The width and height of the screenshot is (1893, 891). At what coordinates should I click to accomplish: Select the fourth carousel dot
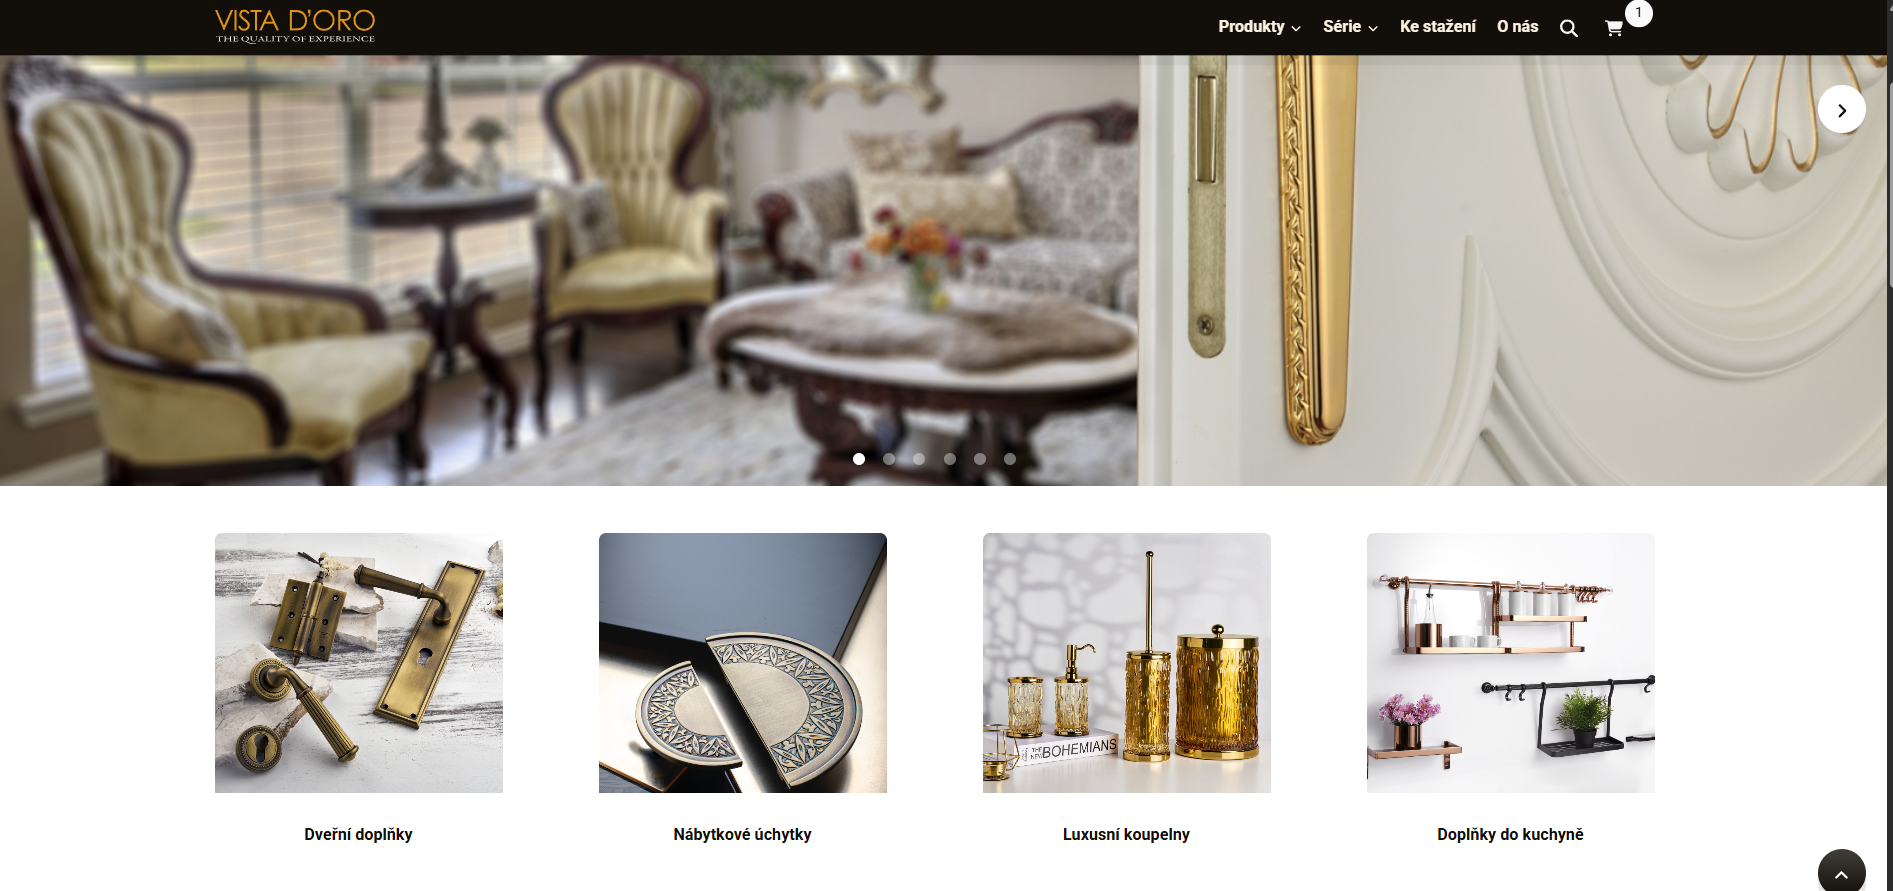pos(950,459)
